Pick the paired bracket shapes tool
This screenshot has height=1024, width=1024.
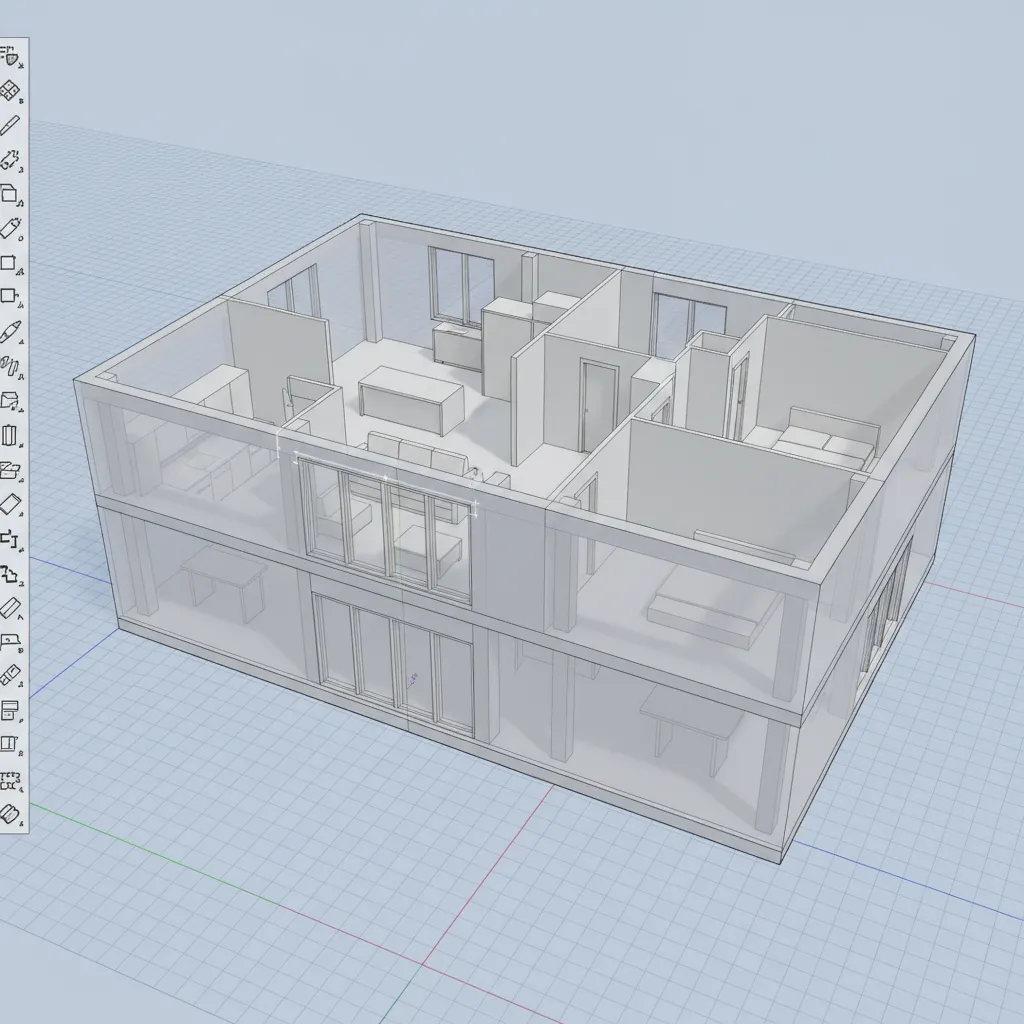pos(10,539)
